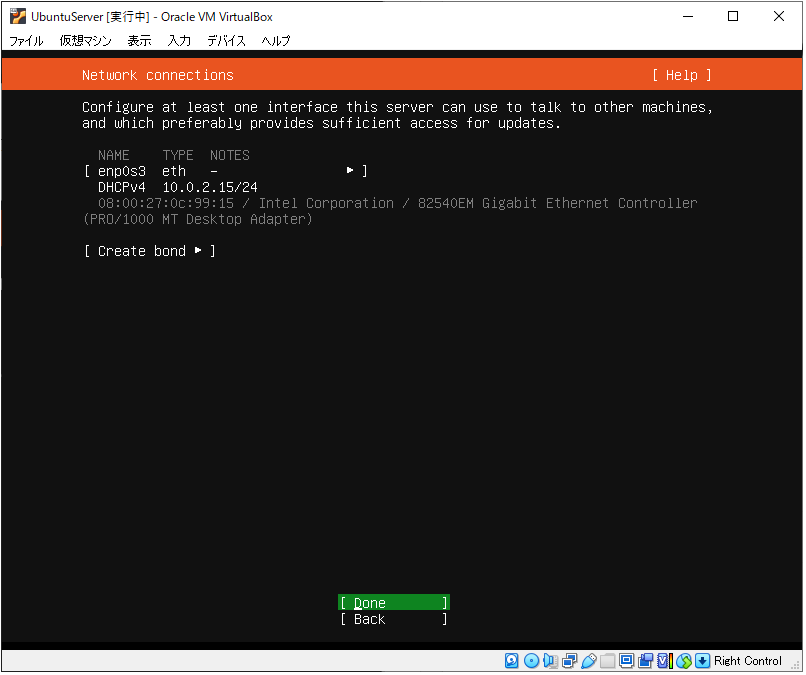Open USB devices status icon
Viewport: 806px width, 675px height.
pos(588,661)
